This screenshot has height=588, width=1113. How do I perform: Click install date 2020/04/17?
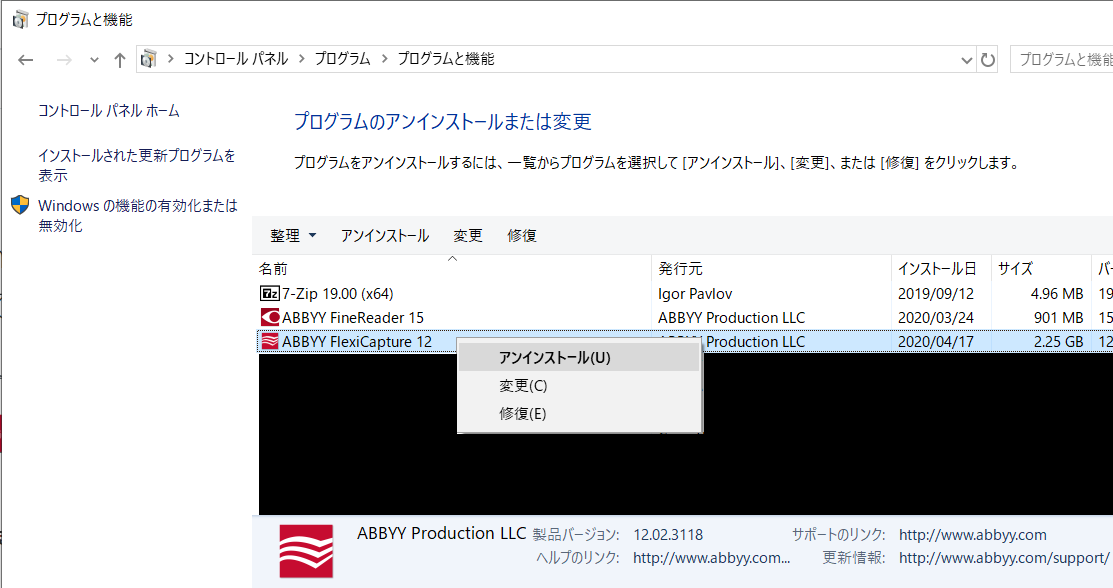(936, 342)
